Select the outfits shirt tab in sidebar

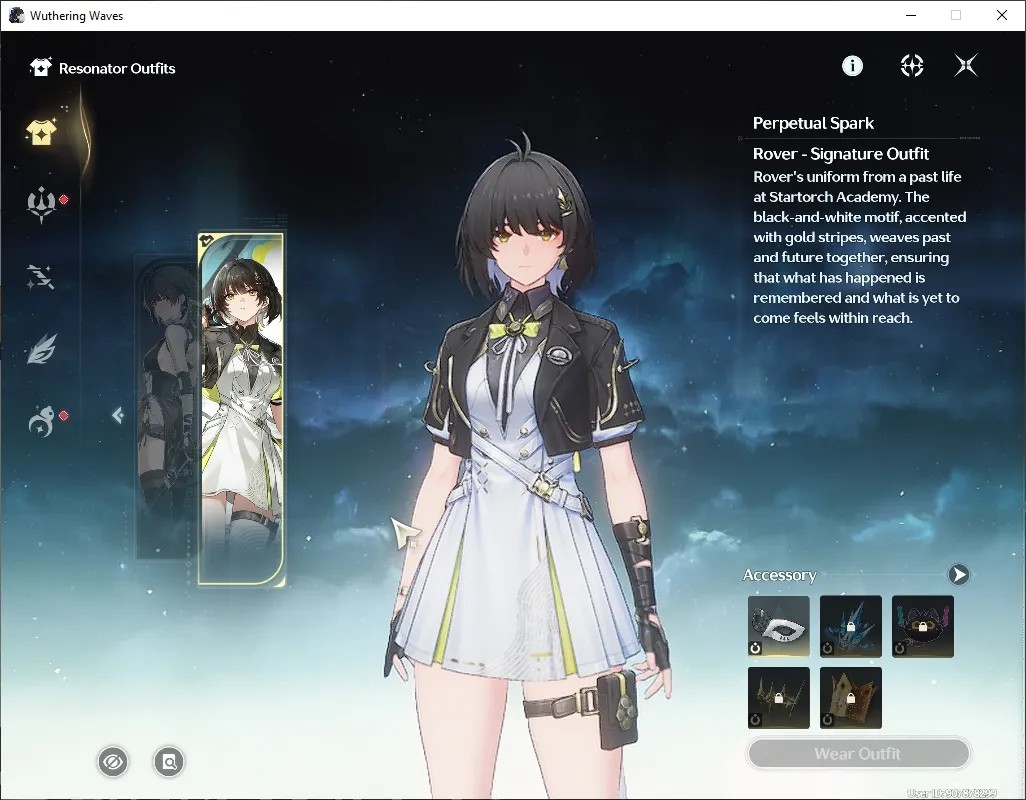41,132
